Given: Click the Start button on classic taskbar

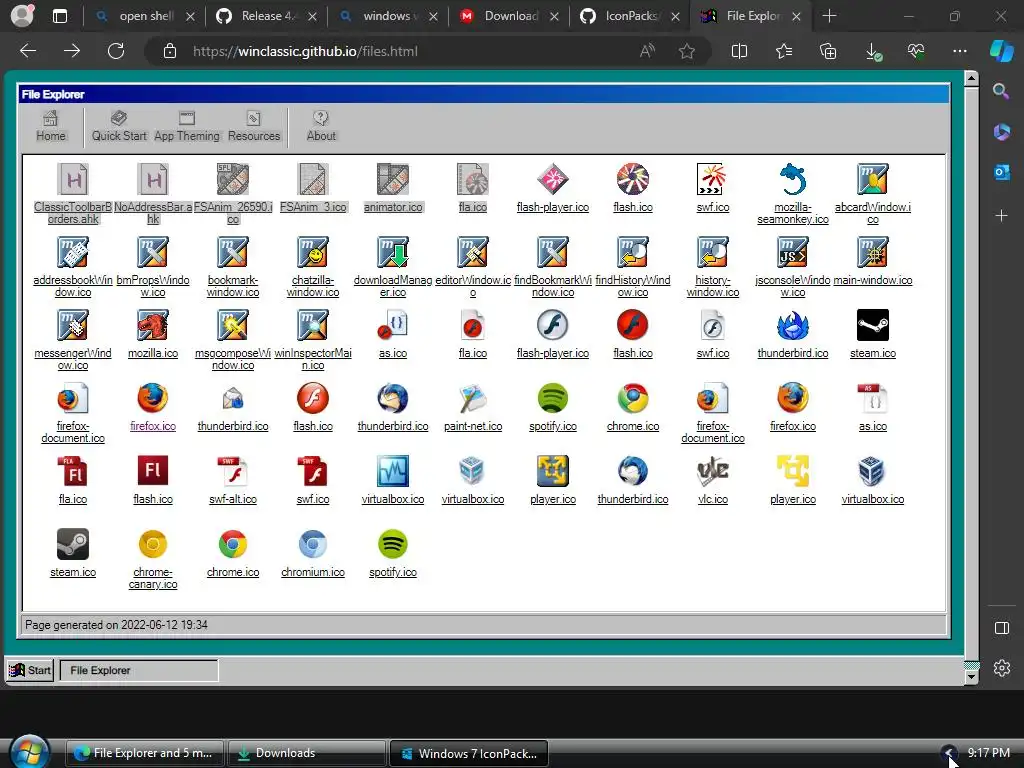Looking at the screenshot, I should click(30, 670).
